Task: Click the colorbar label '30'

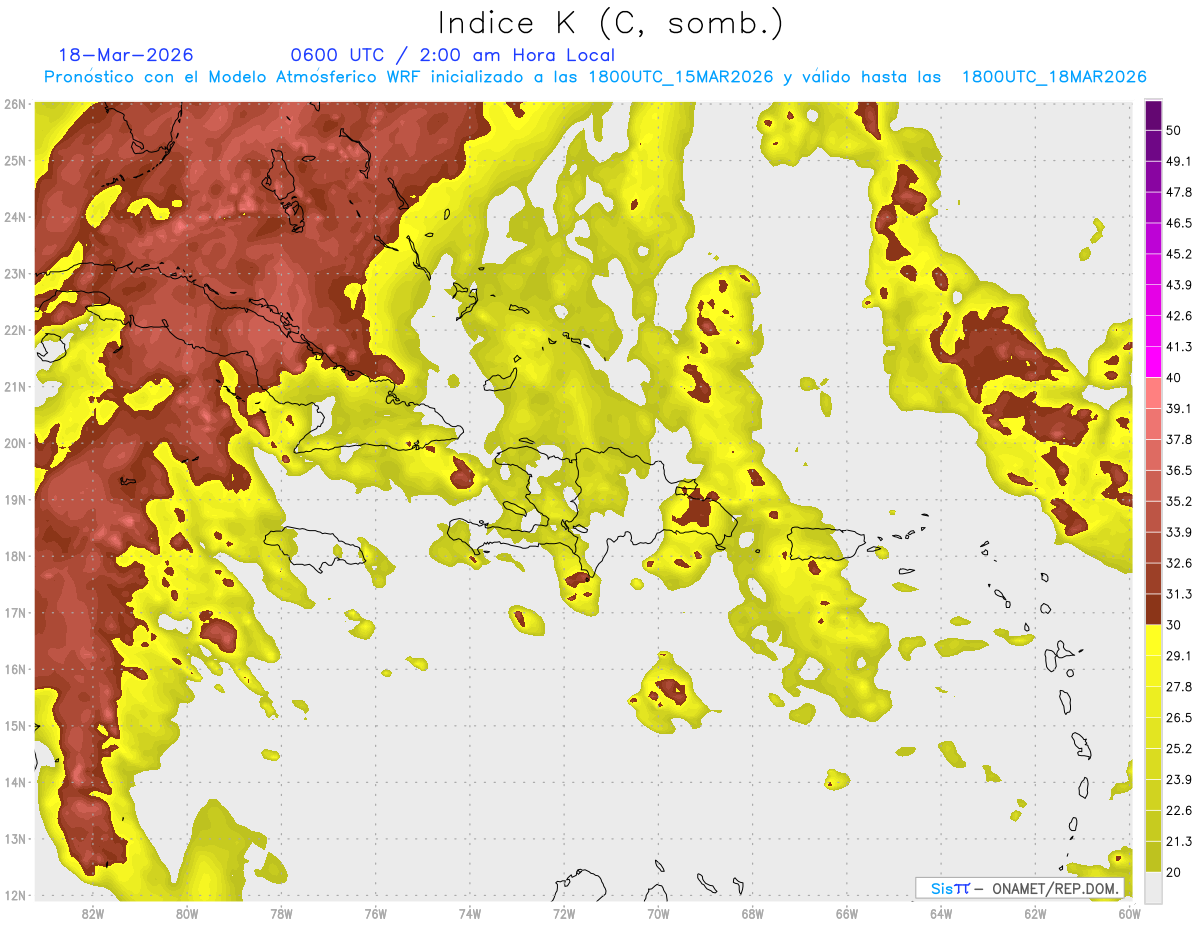Action: click(1174, 625)
